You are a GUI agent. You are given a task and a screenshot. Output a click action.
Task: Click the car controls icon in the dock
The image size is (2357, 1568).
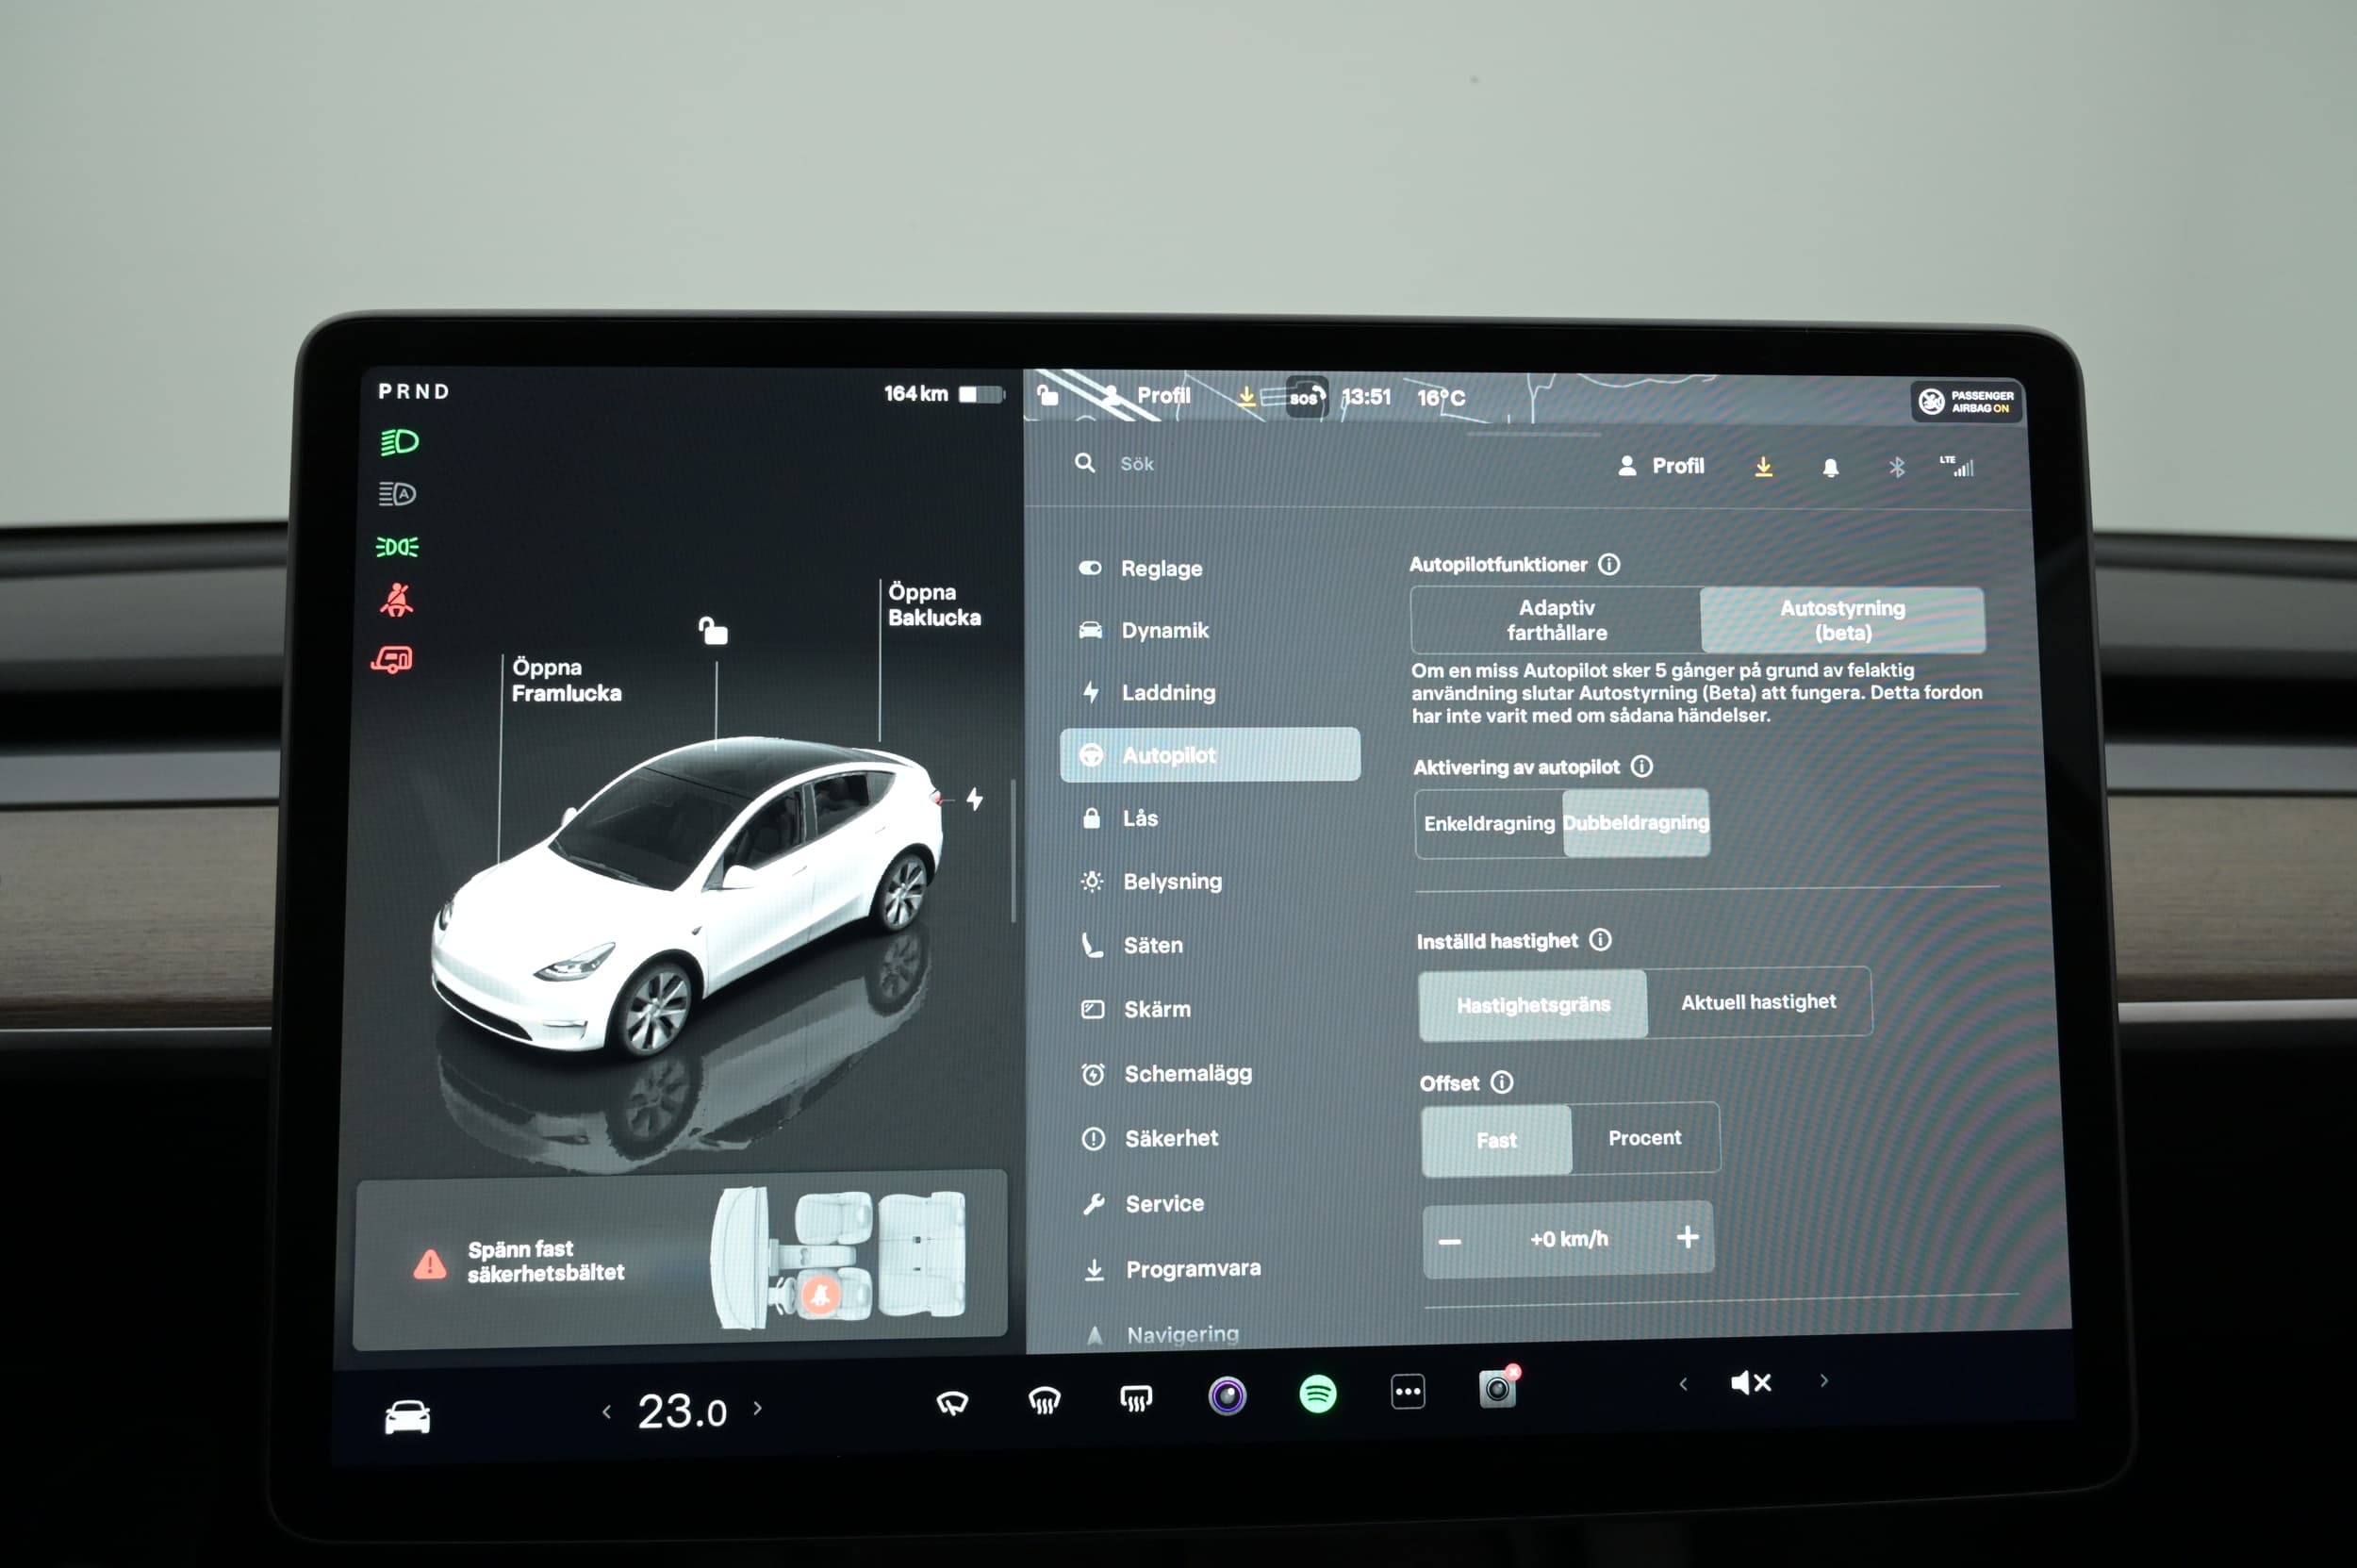pos(407,1417)
